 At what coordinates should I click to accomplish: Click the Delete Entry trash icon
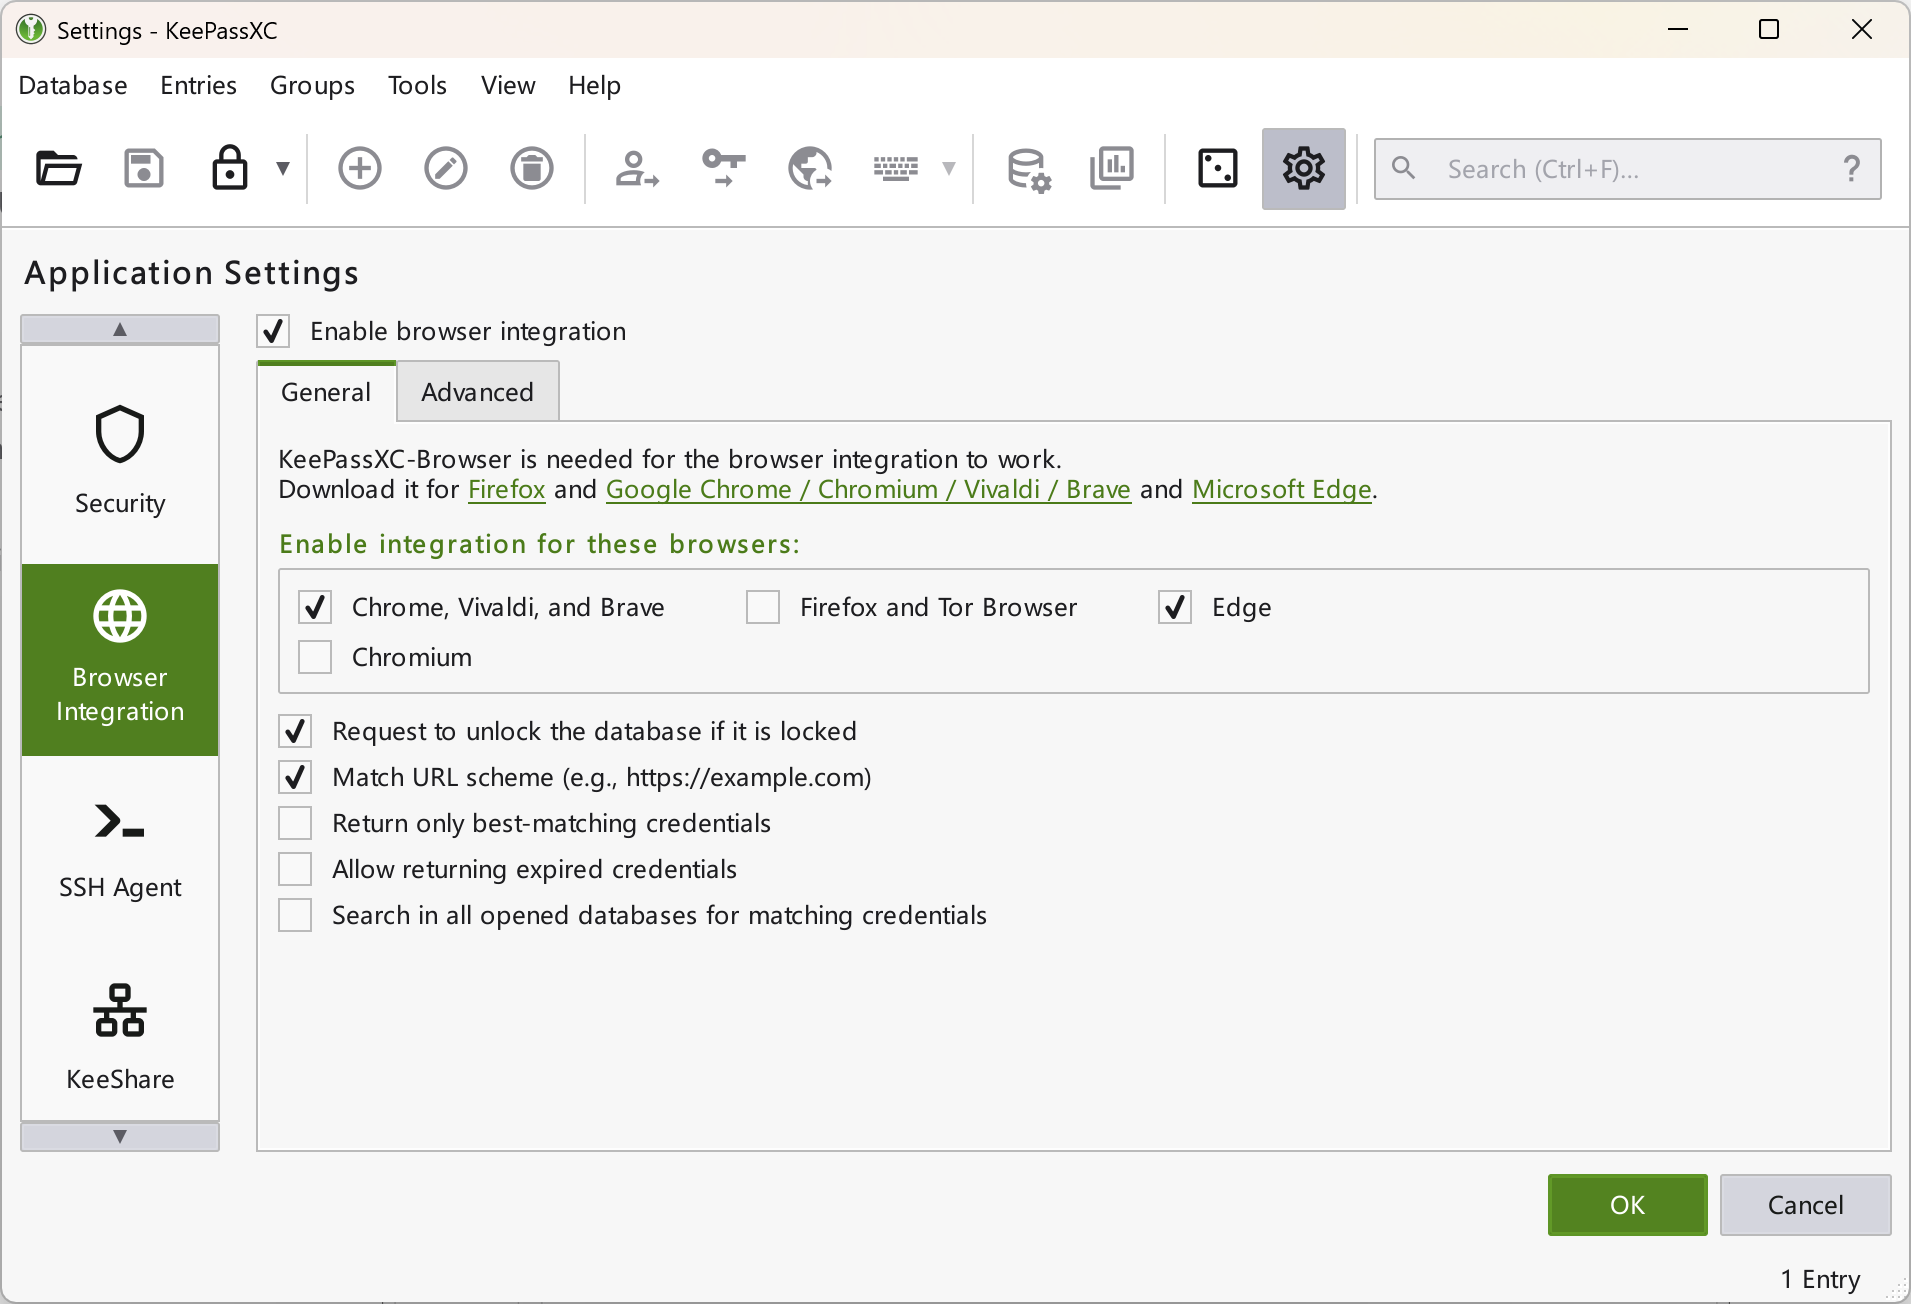(532, 168)
